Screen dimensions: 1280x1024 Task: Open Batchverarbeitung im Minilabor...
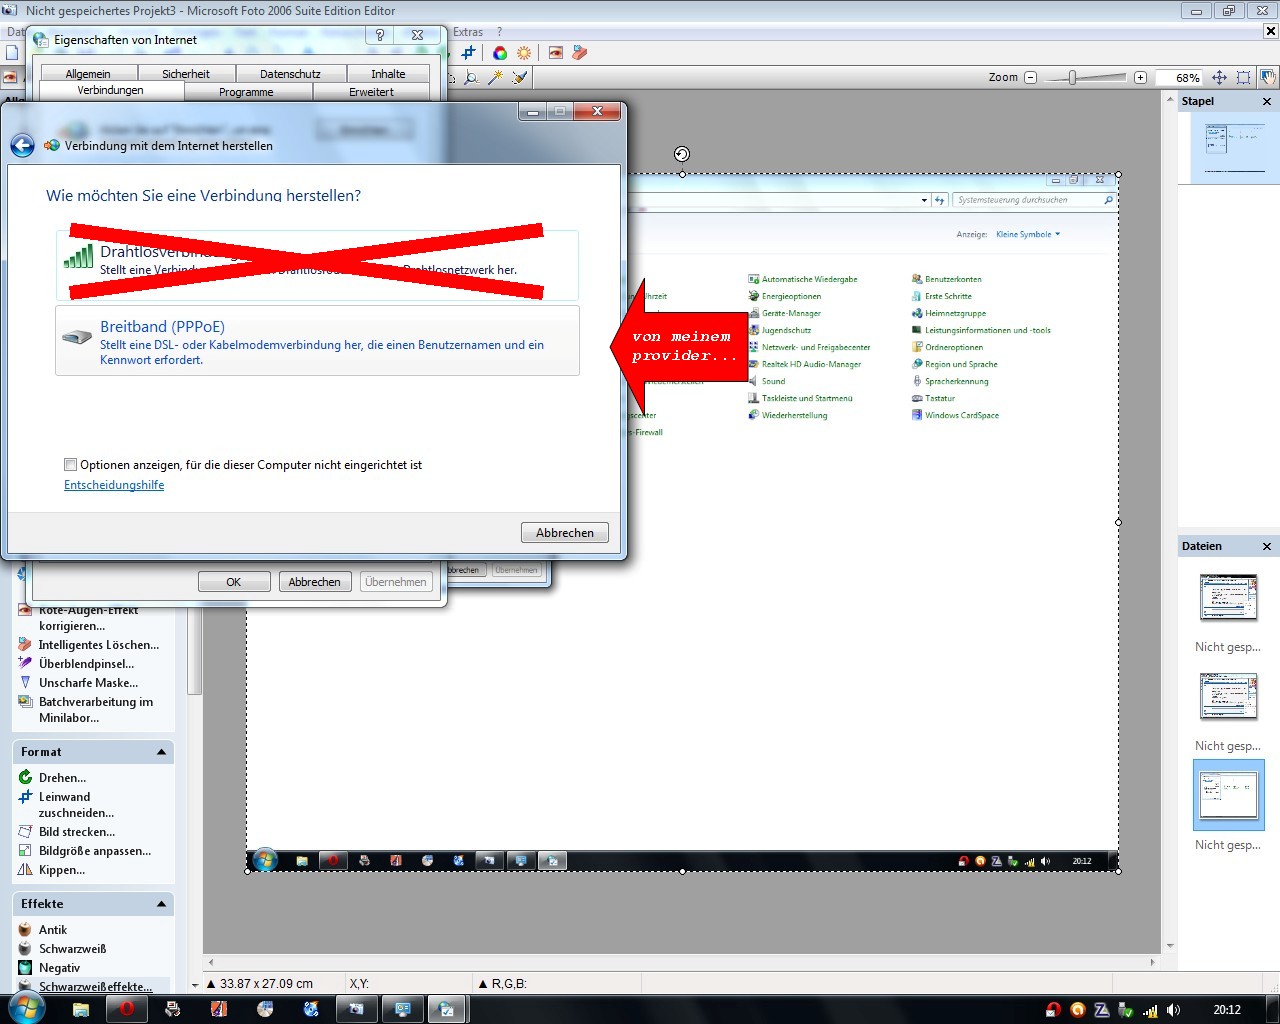[x=95, y=710]
